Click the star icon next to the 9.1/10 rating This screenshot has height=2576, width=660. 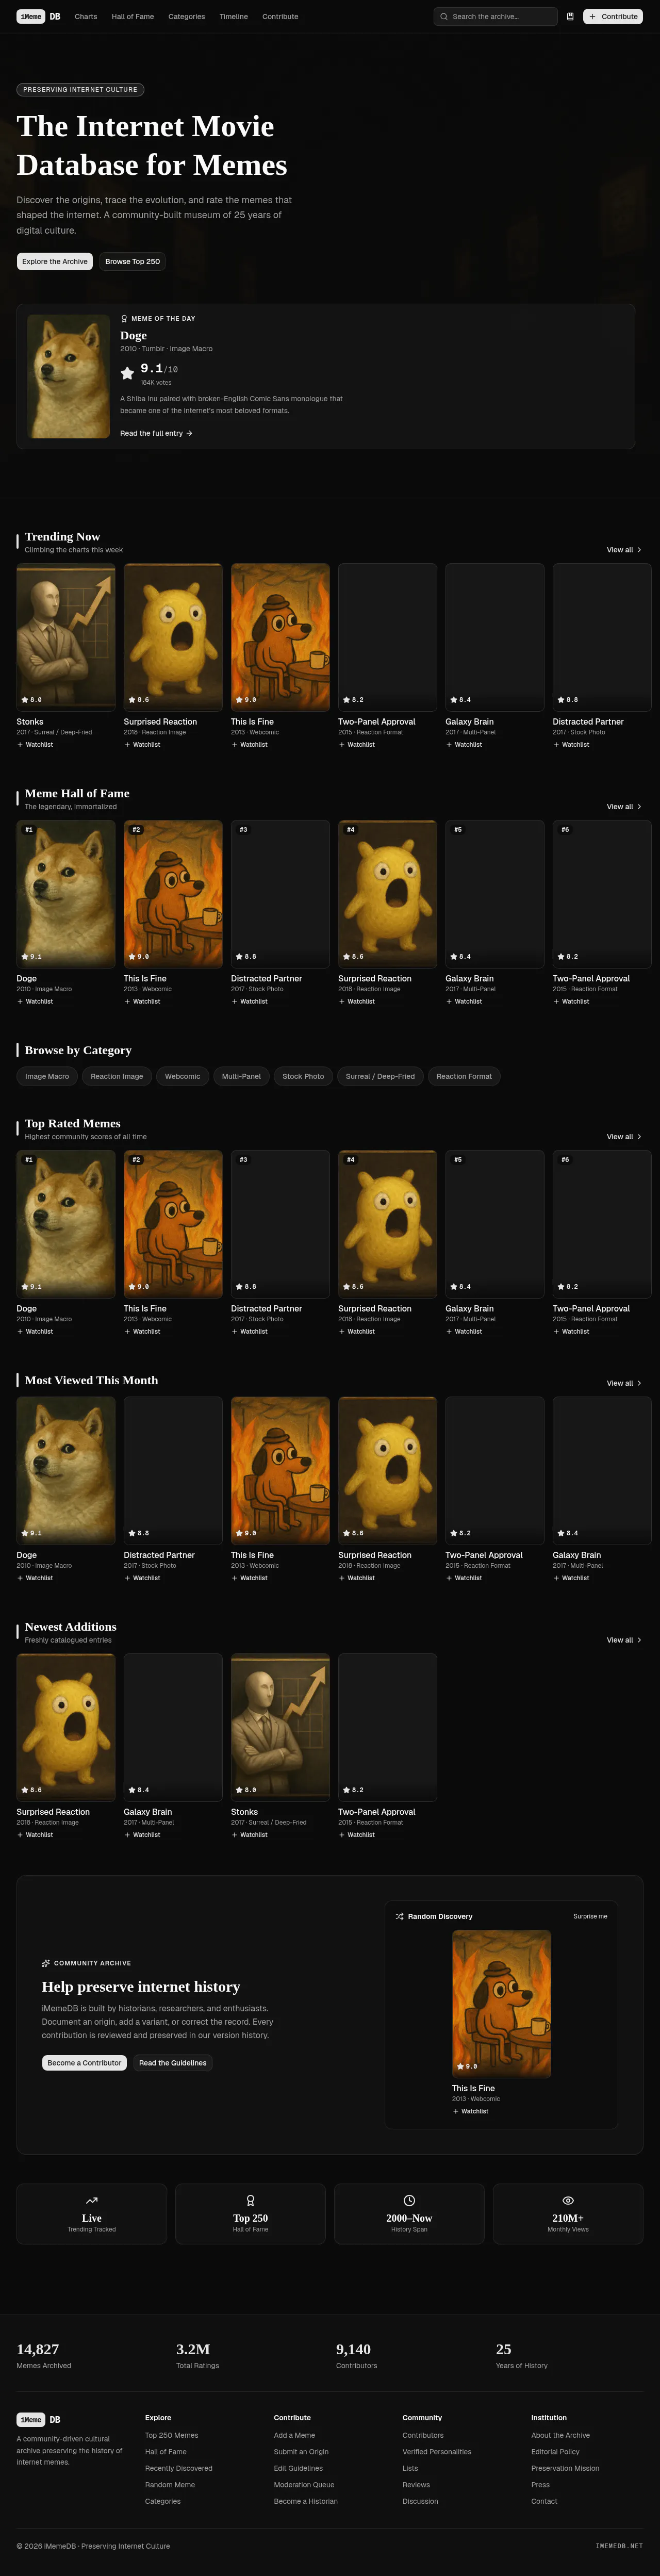pyautogui.click(x=127, y=373)
